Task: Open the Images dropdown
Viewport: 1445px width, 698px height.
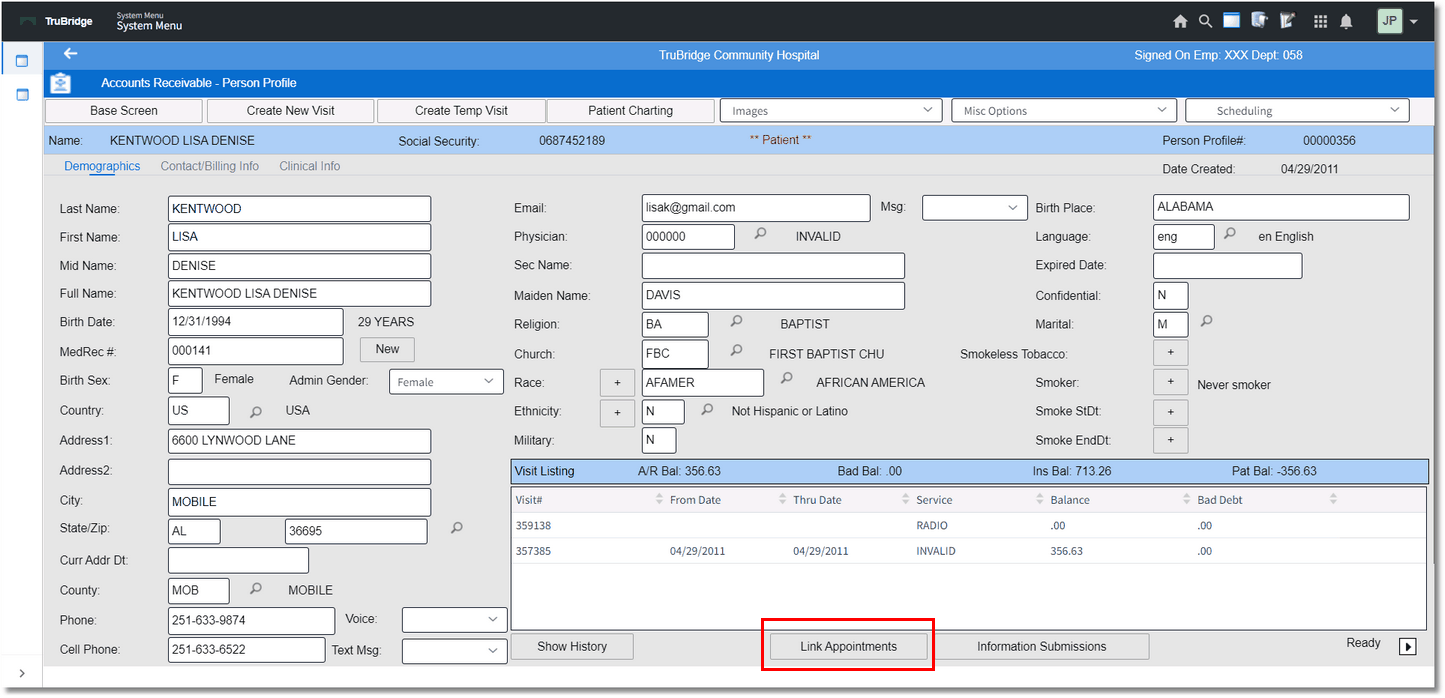Action: [x=831, y=110]
